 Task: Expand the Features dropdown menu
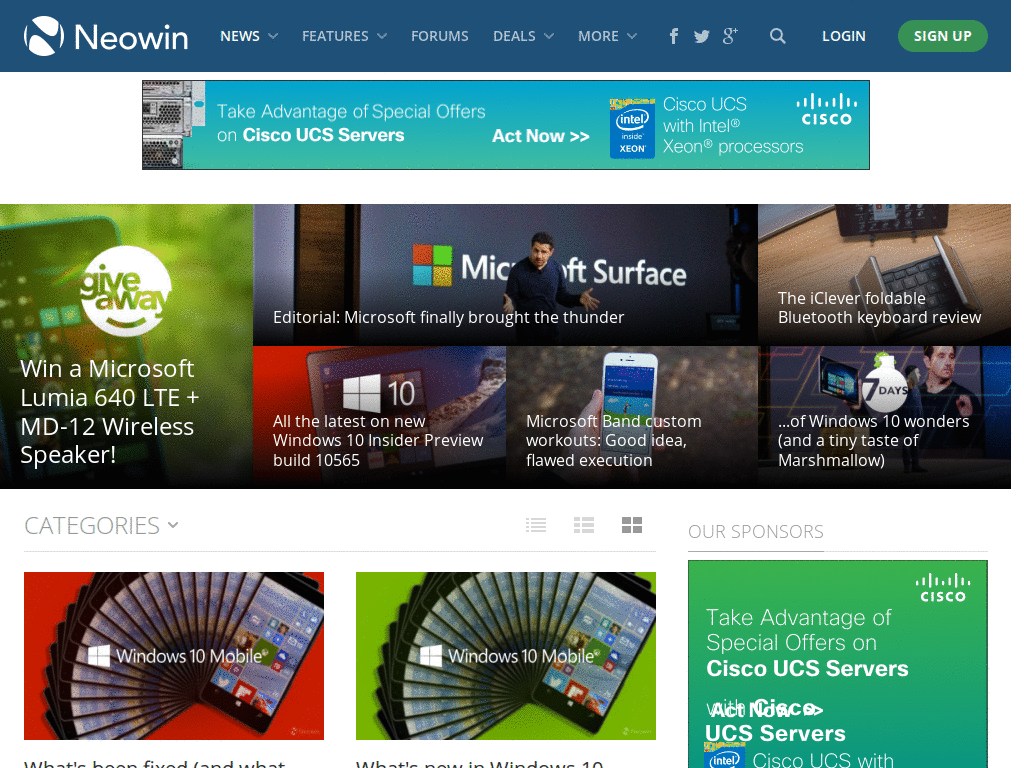pyautogui.click(x=344, y=36)
